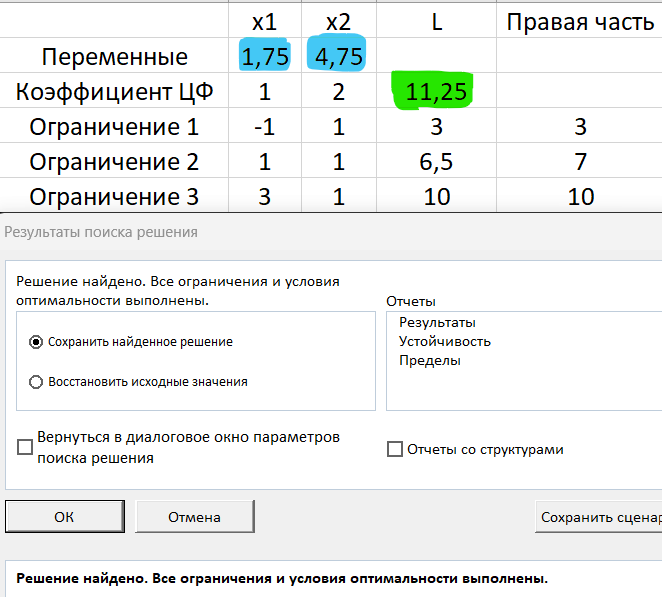Click the 'Ограничение 1' label cell

[114, 126]
